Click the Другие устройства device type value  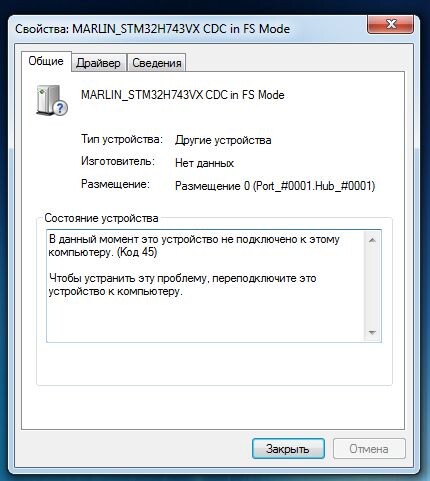point(223,140)
